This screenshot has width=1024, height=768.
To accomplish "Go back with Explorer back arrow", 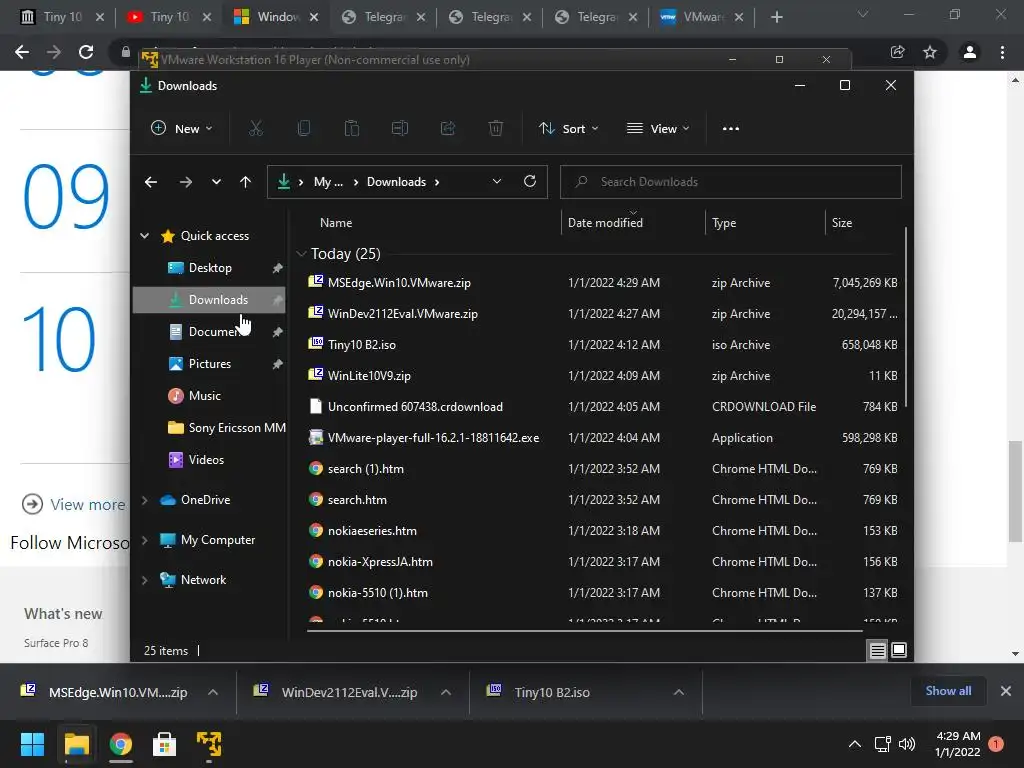I will pyautogui.click(x=151, y=182).
